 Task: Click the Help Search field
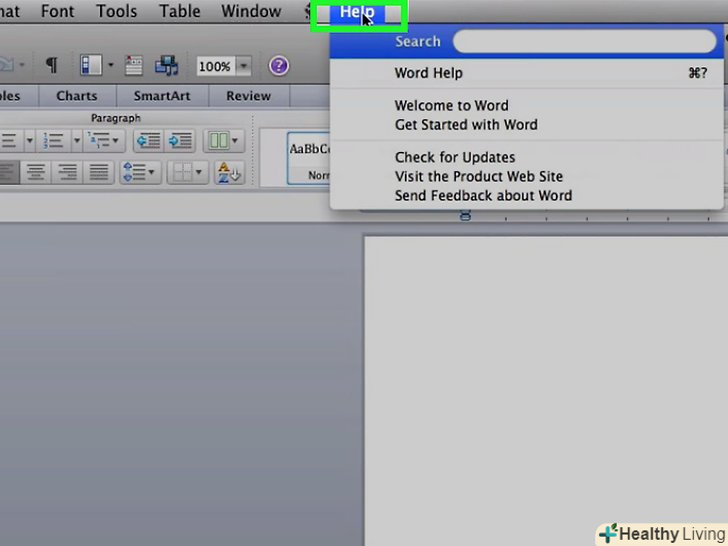point(585,41)
